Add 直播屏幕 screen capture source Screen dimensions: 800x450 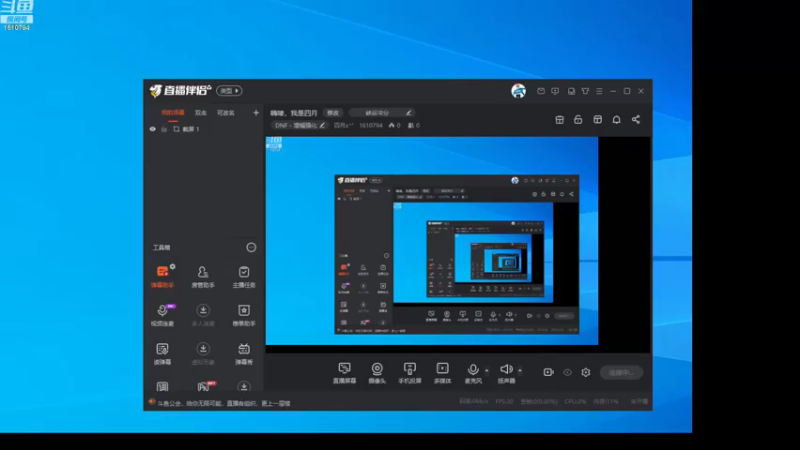344,373
